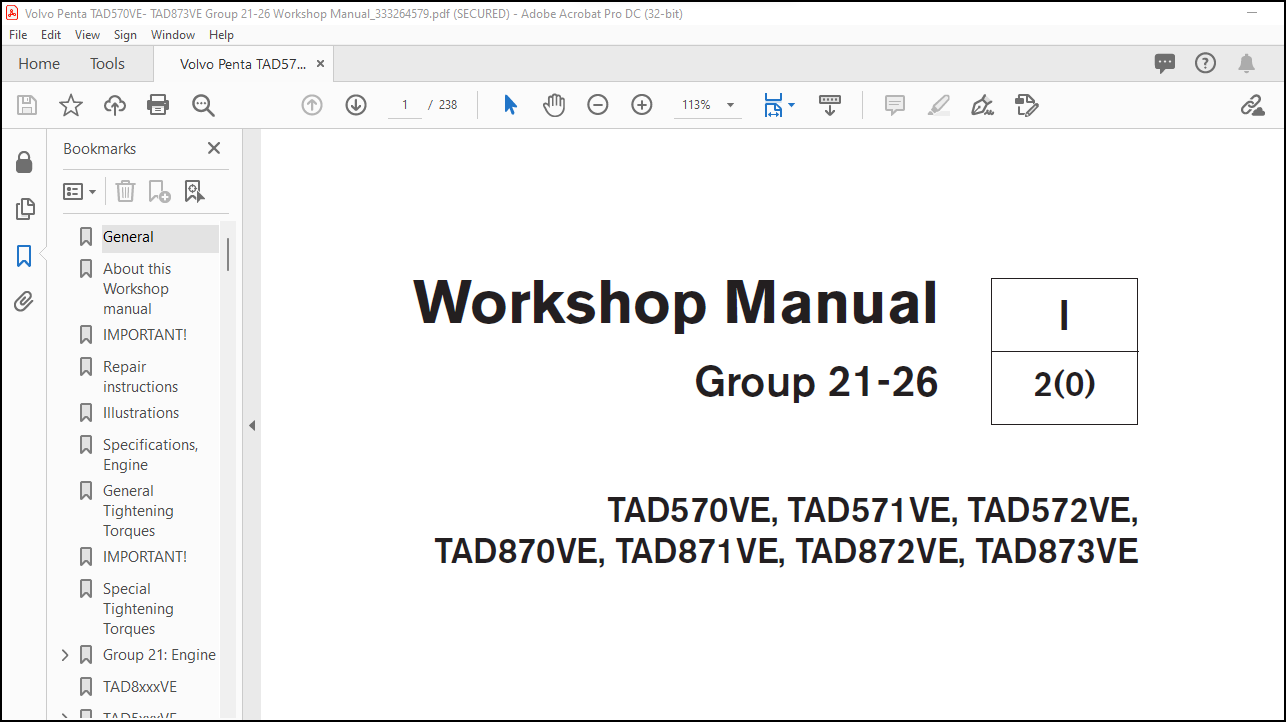Click the stamp tool icon

[1027, 105]
